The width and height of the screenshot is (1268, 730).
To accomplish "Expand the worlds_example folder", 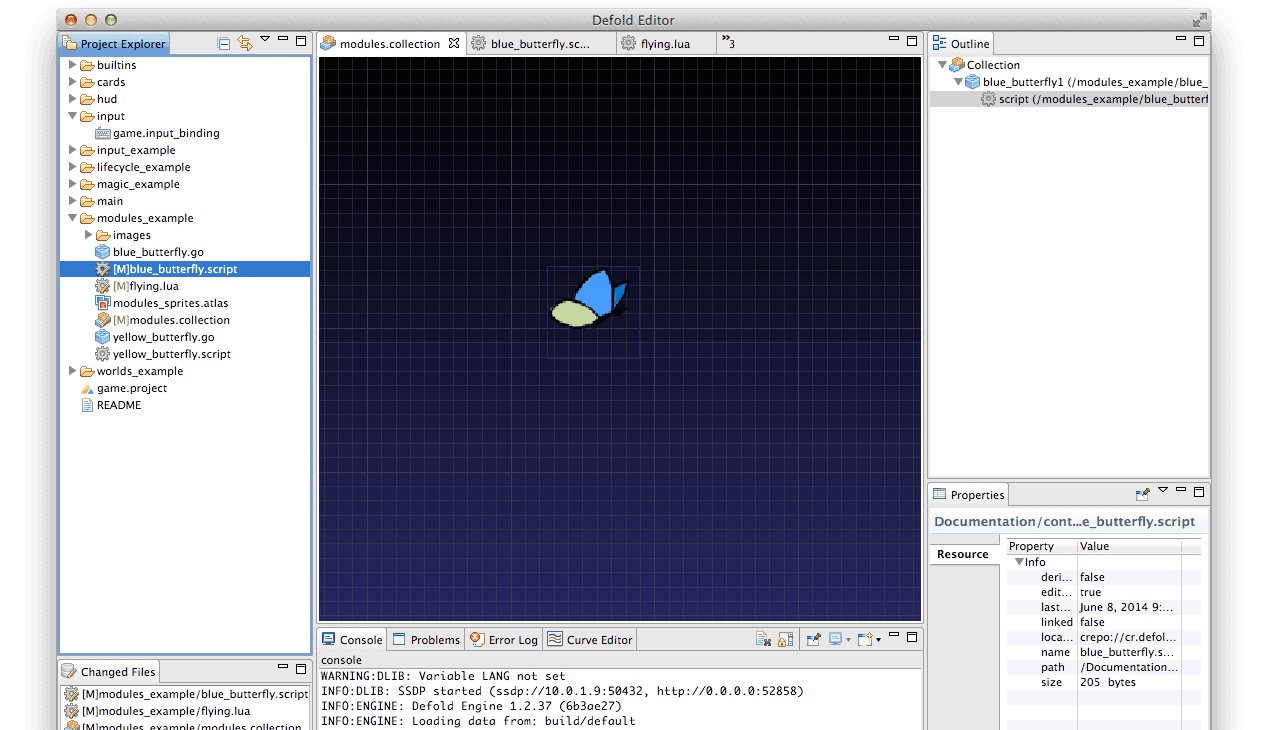I will pos(73,371).
